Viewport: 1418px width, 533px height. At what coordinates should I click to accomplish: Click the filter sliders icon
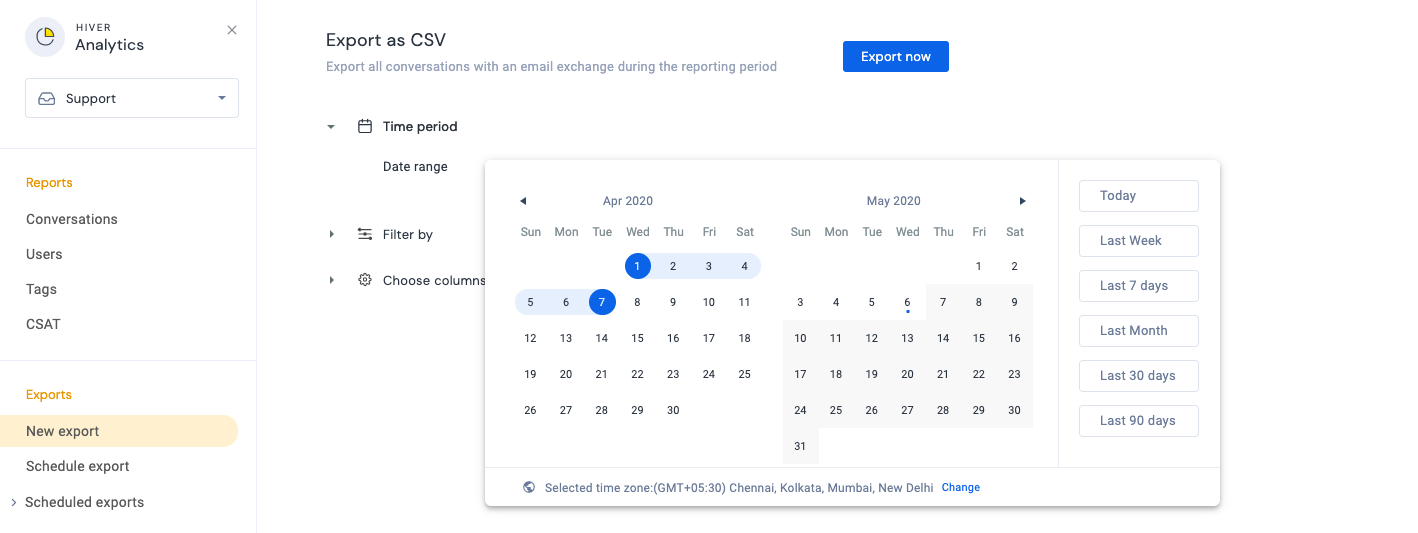click(365, 234)
